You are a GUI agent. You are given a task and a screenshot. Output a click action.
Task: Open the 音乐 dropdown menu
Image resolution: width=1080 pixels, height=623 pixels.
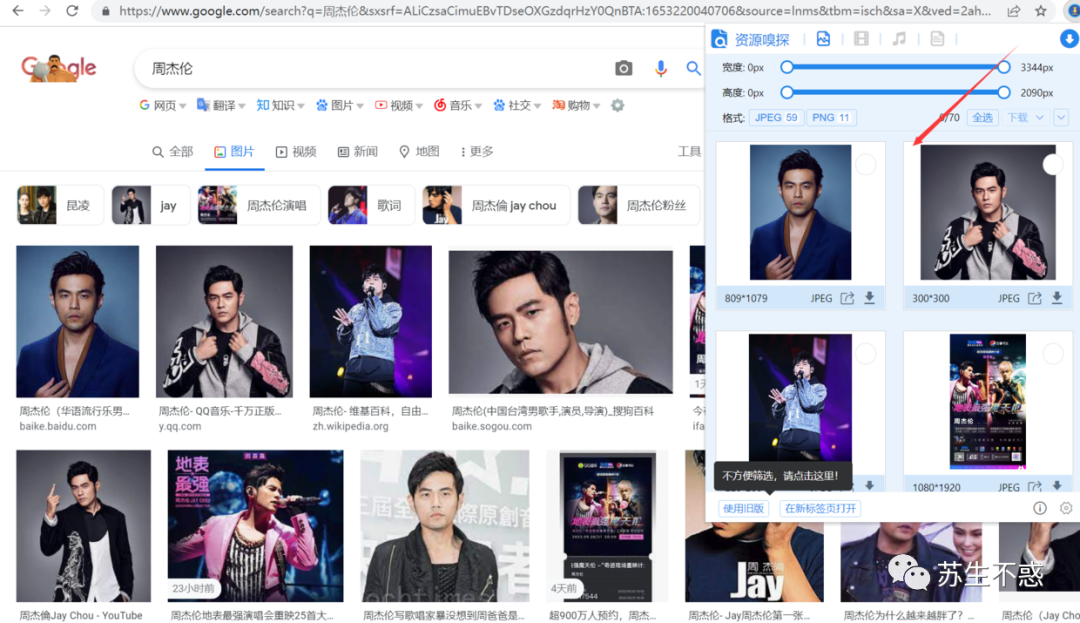[x=458, y=105]
